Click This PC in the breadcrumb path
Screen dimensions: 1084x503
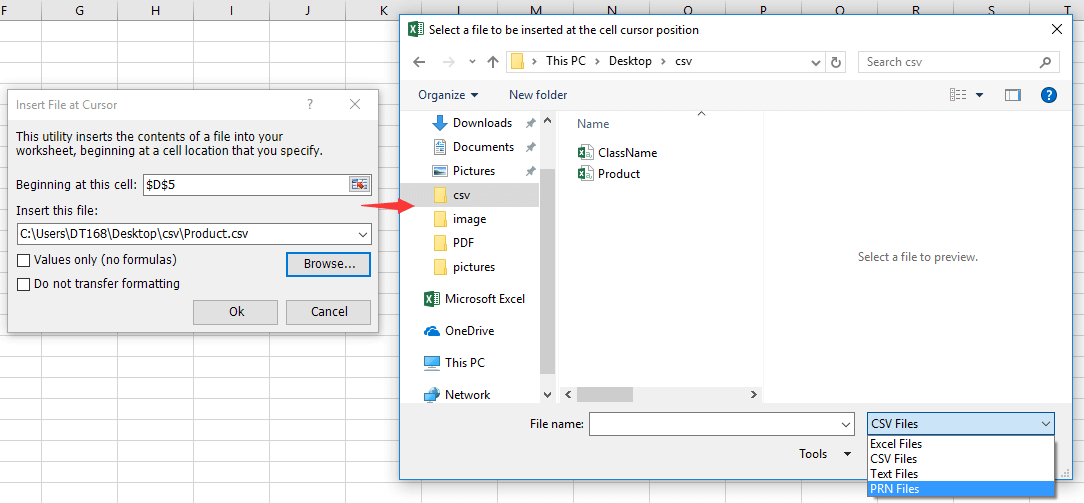pos(566,61)
